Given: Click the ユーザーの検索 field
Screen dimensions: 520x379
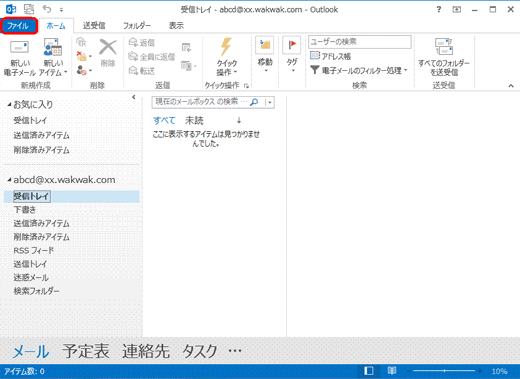Looking at the screenshot, I should pos(360,42).
